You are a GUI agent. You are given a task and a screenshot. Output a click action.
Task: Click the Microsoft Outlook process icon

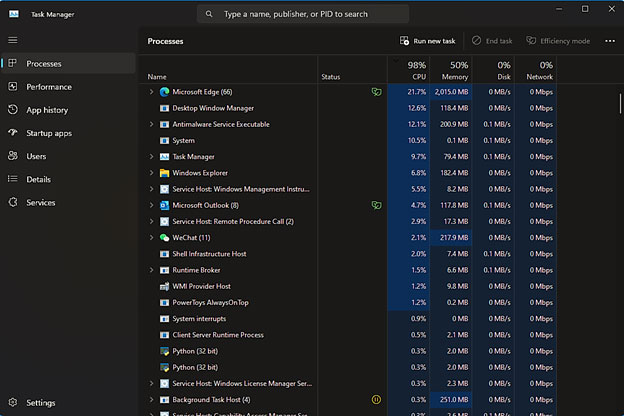click(x=164, y=205)
